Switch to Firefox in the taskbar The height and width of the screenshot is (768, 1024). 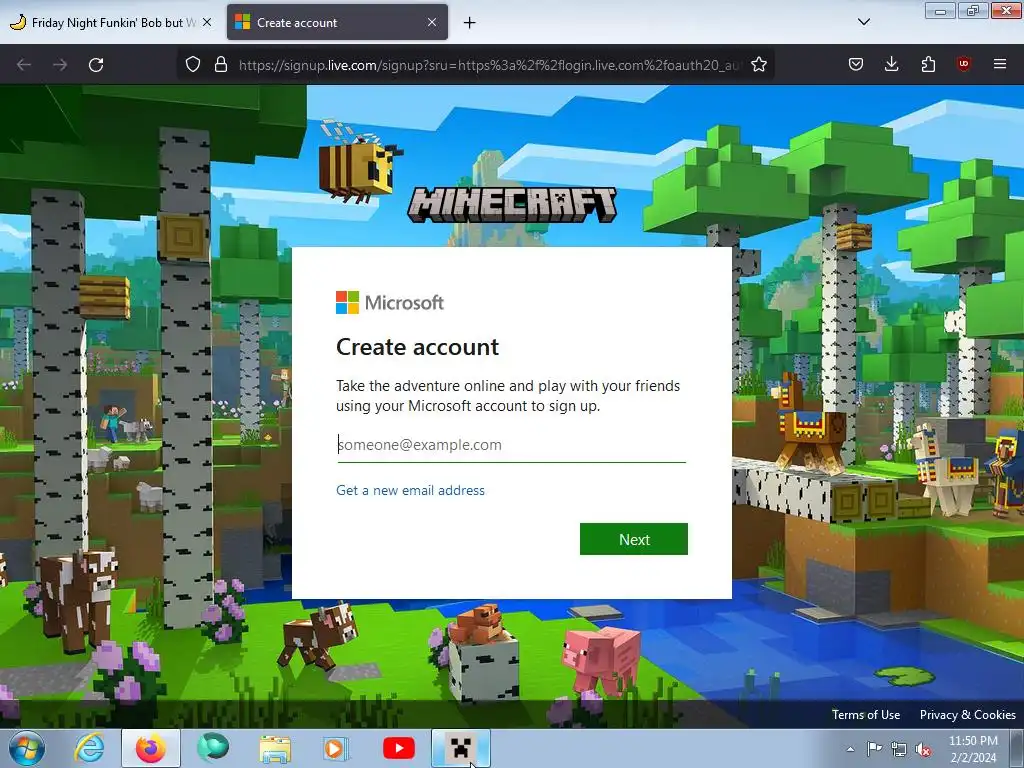click(x=151, y=748)
